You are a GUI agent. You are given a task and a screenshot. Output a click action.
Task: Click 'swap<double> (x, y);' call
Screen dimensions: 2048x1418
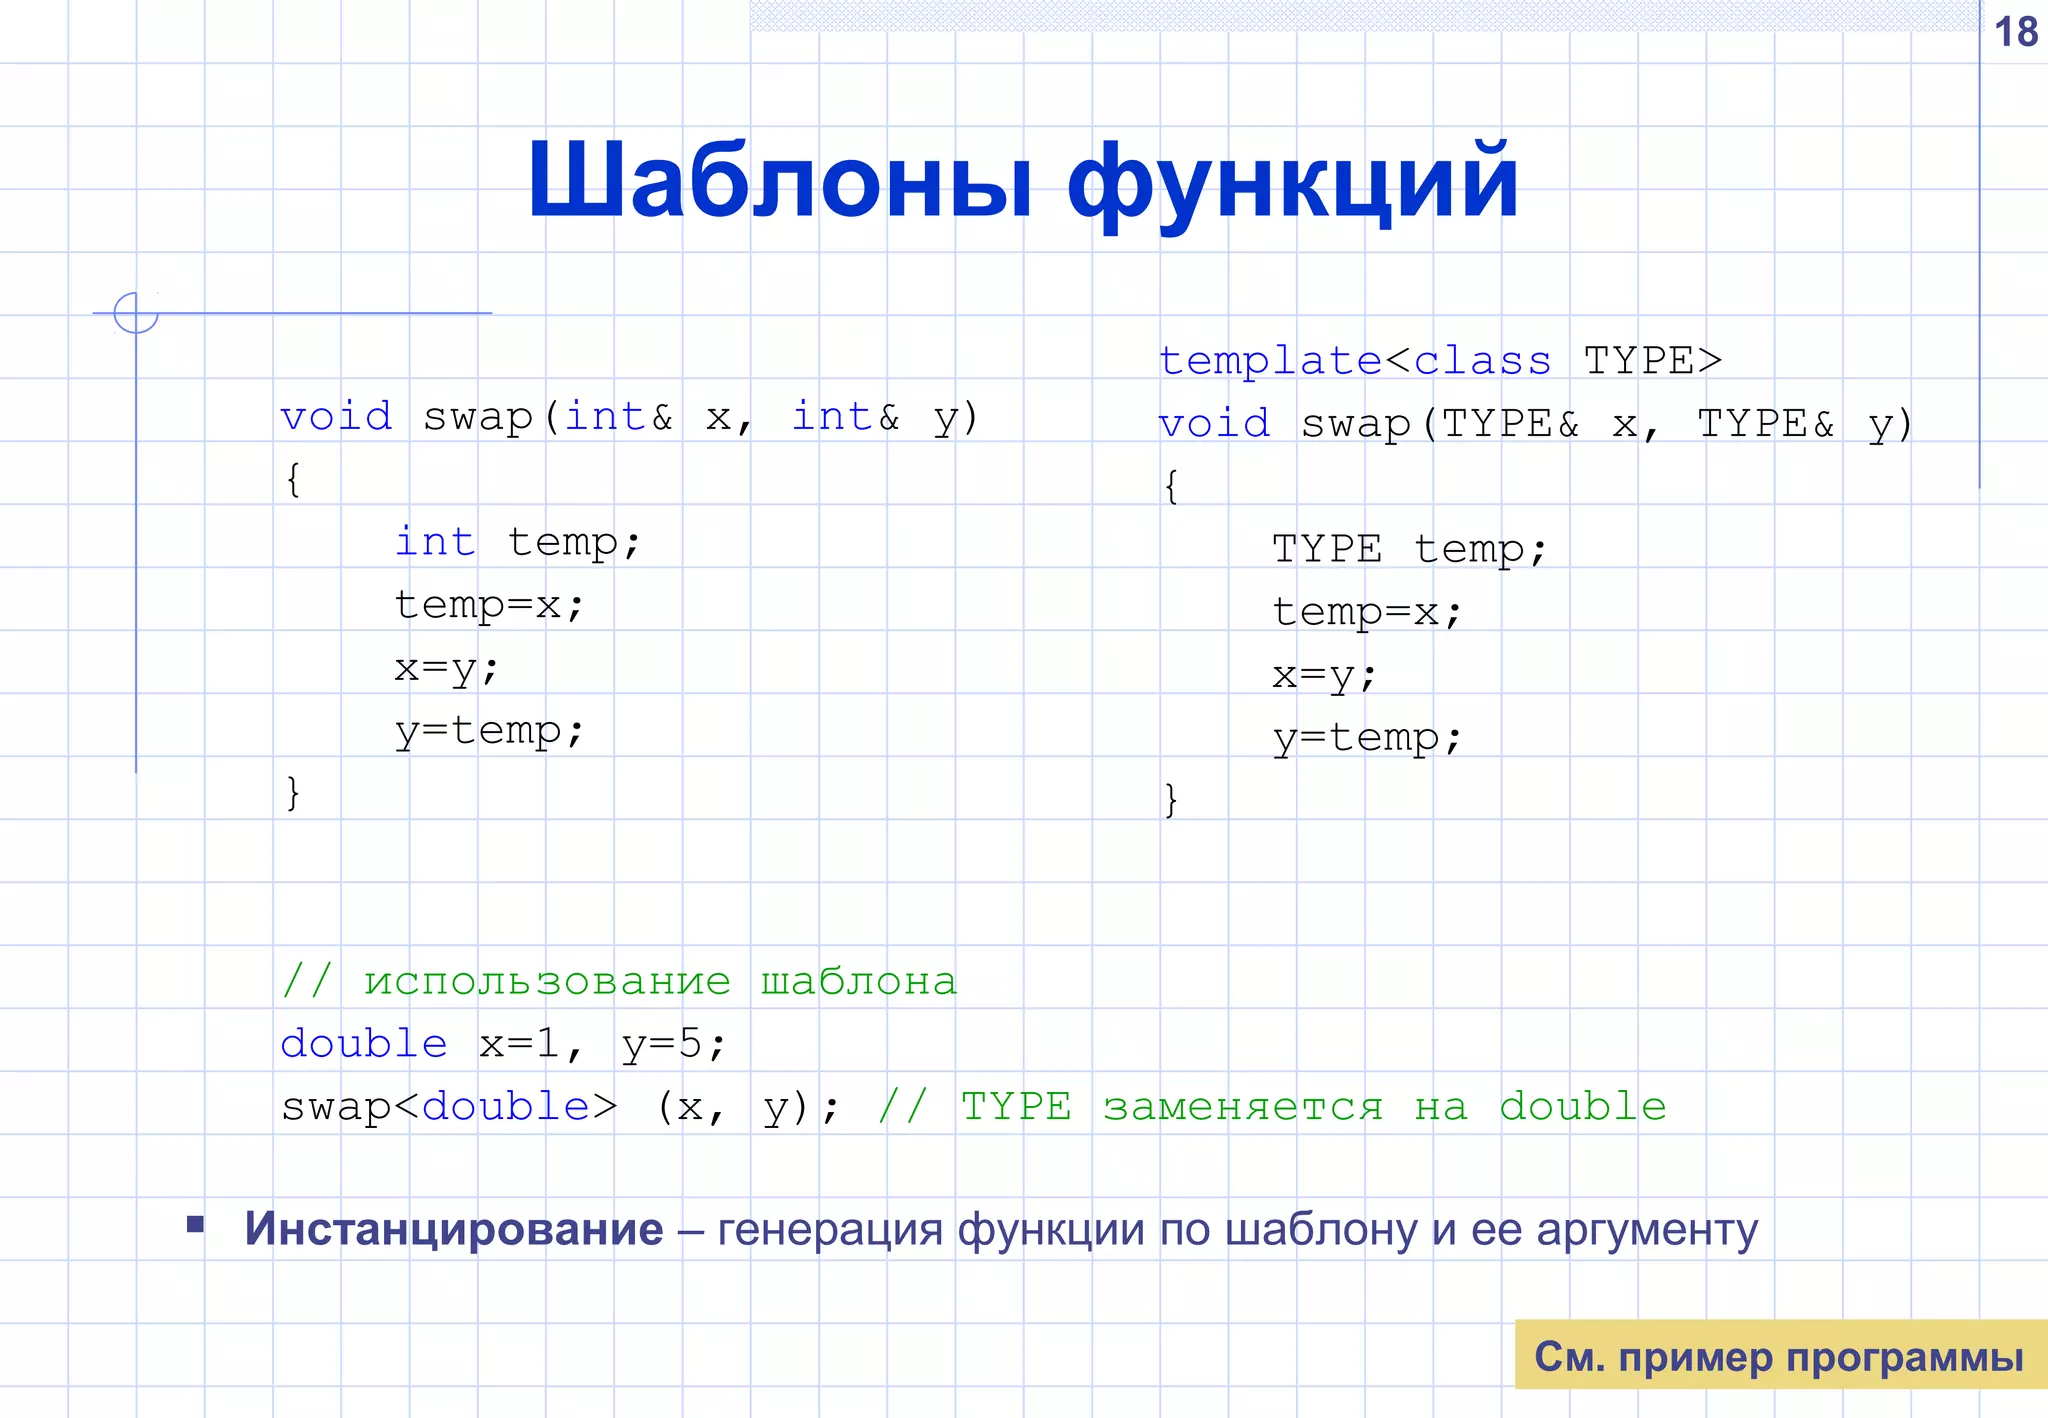(x=561, y=1108)
